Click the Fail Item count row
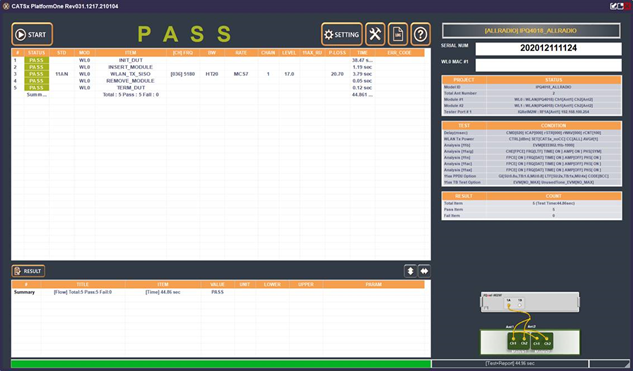The height and width of the screenshot is (371, 633). [x=532, y=216]
